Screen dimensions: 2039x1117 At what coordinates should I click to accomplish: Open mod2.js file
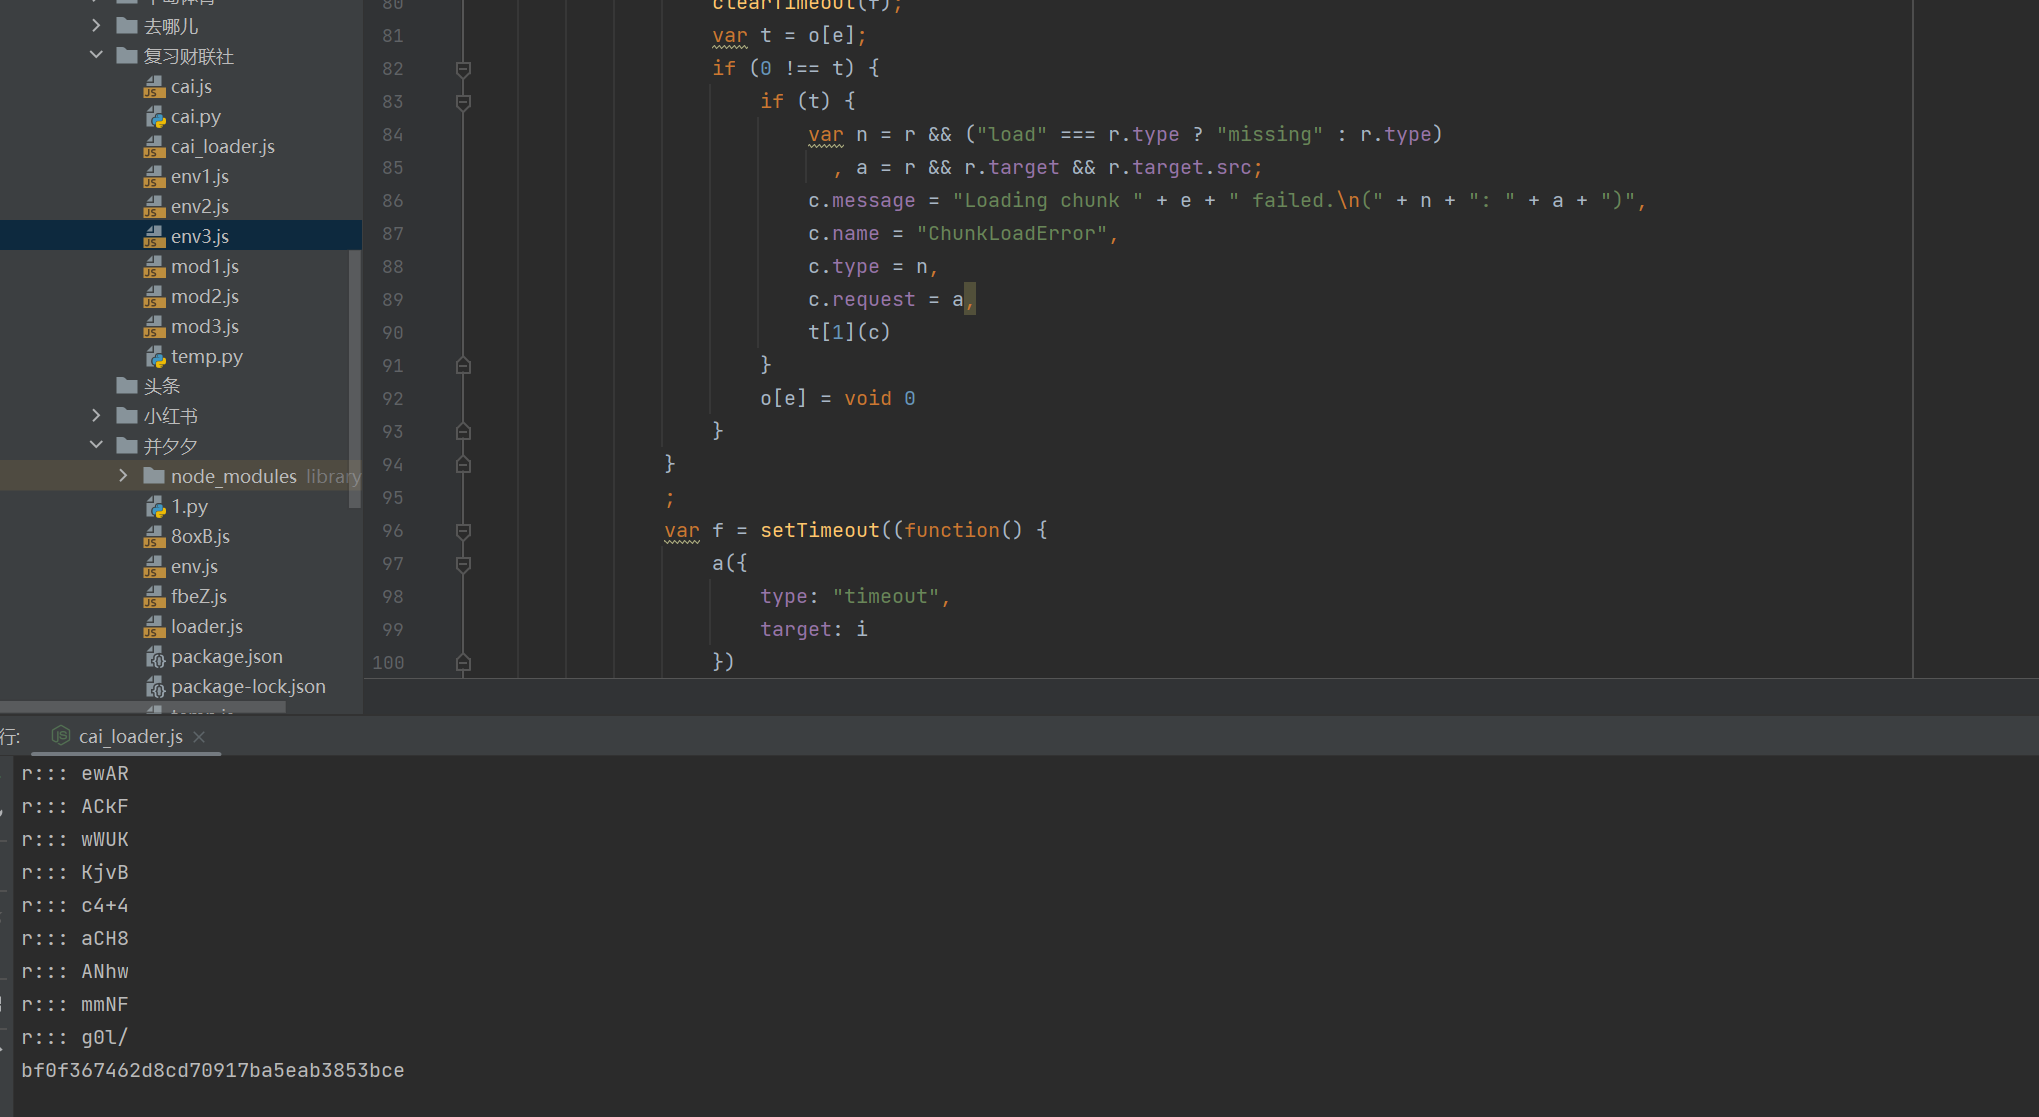tap(205, 297)
